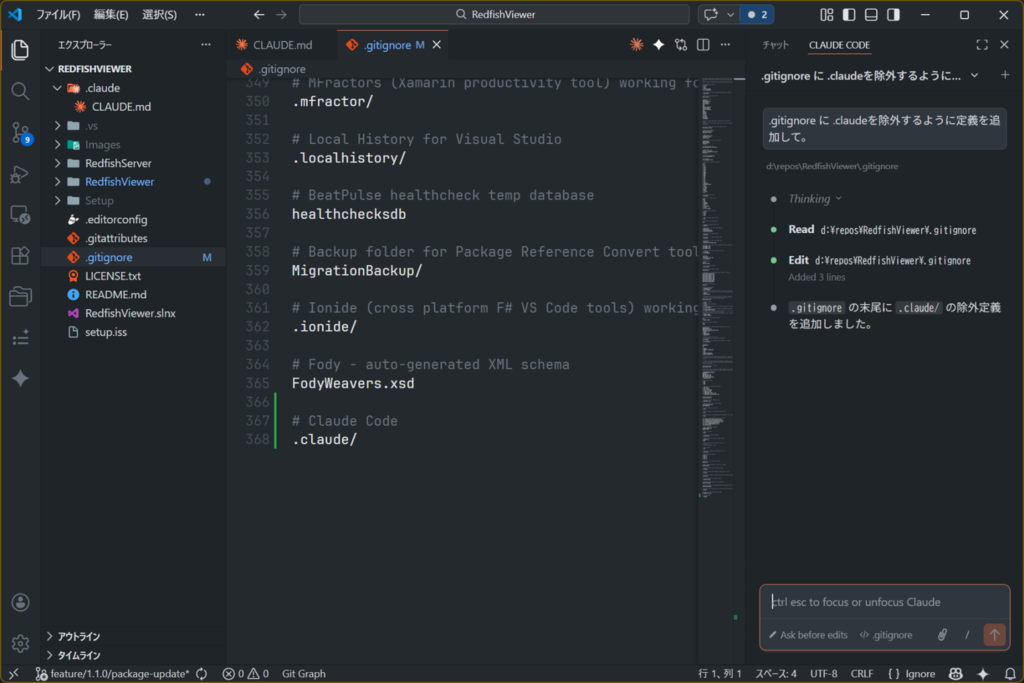The height and width of the screenshot is (683, 1024).
Task: Expand the Thinking block
Action: click(x=814, y=199)
